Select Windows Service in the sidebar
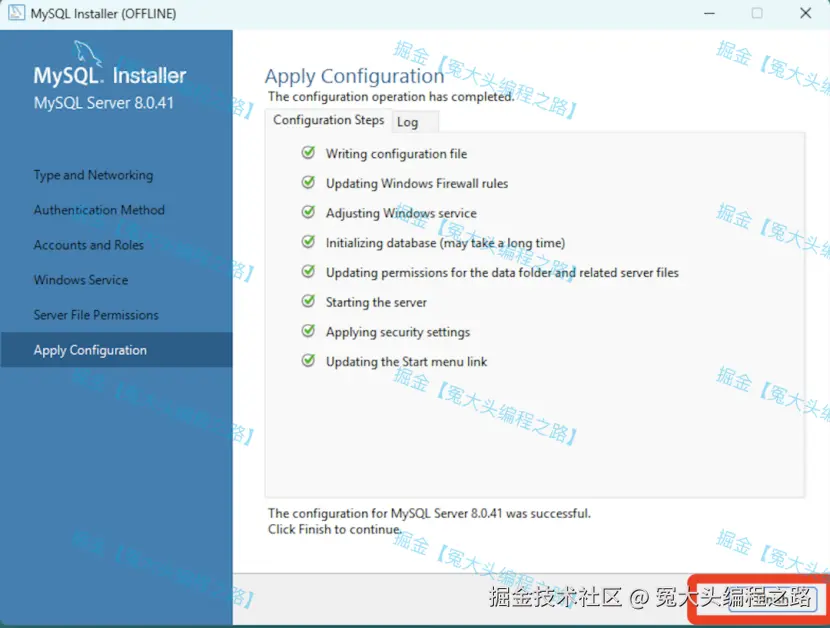The height and width of the screenshot is (628, 830). click(x=81, y=280)
